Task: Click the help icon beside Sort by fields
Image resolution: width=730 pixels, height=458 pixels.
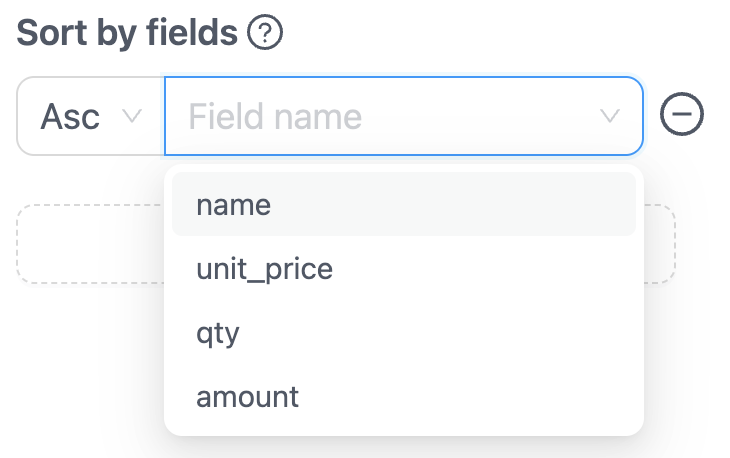Action: tap(266, 34)
